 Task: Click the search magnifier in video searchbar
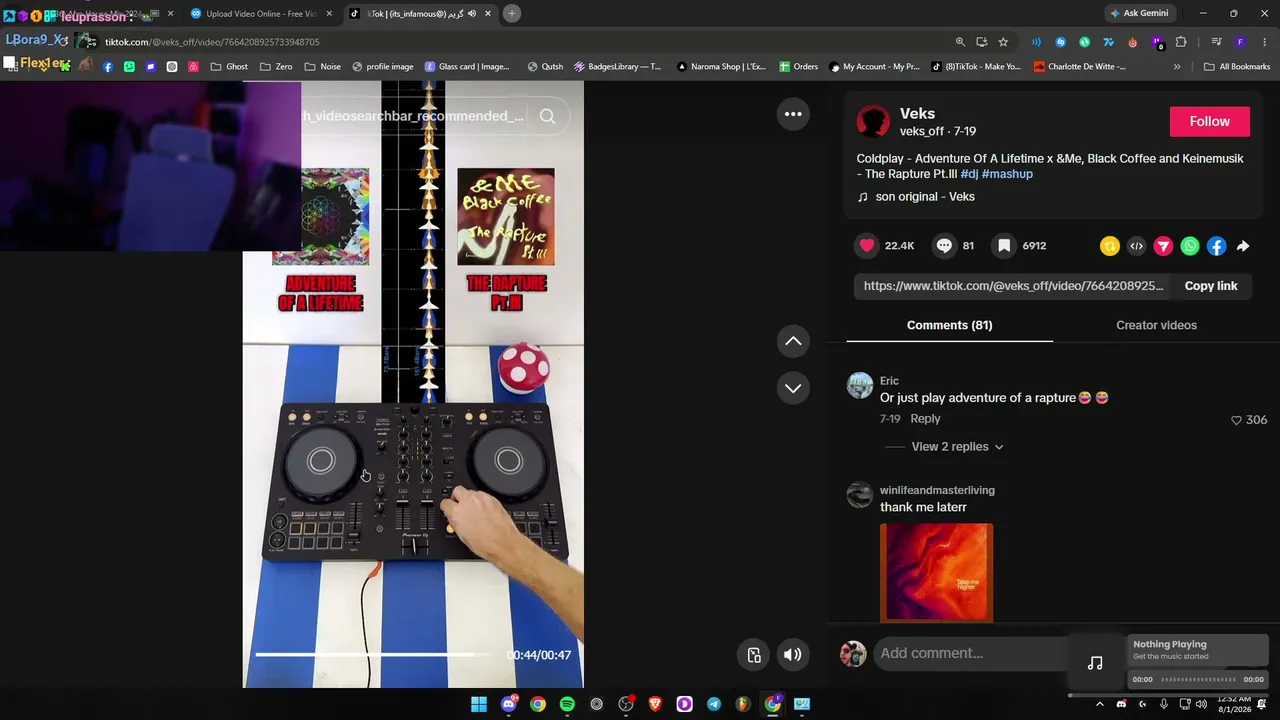[x=547, y=116]
